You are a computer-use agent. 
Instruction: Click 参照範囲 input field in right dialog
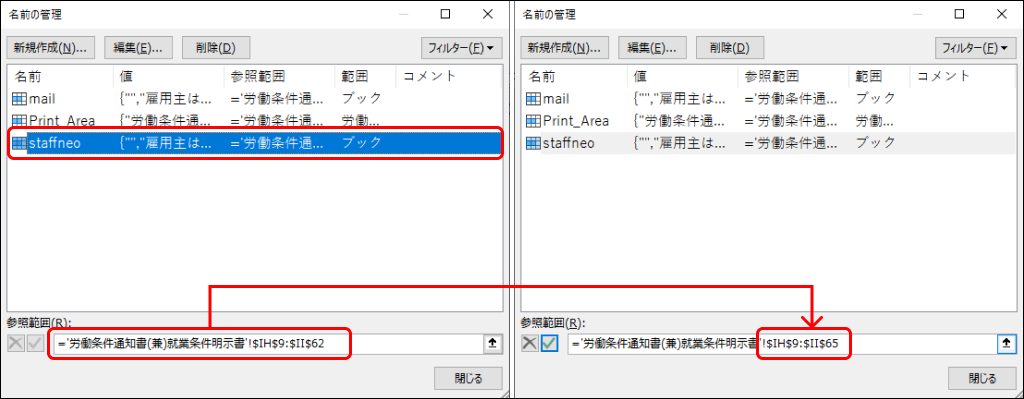tap(782, 343)
